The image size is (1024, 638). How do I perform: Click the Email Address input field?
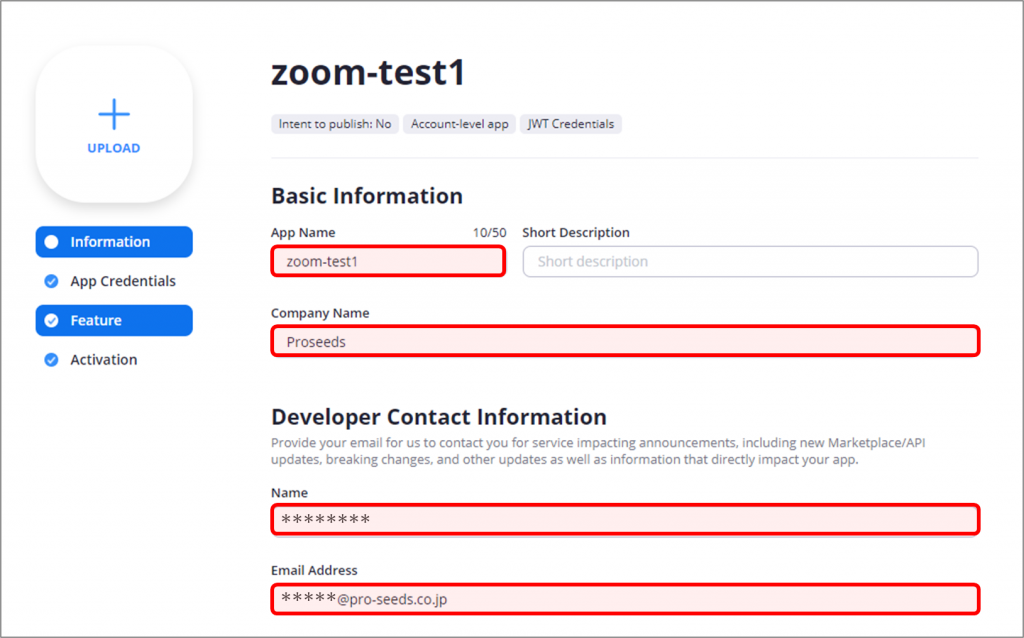(625, 599)
